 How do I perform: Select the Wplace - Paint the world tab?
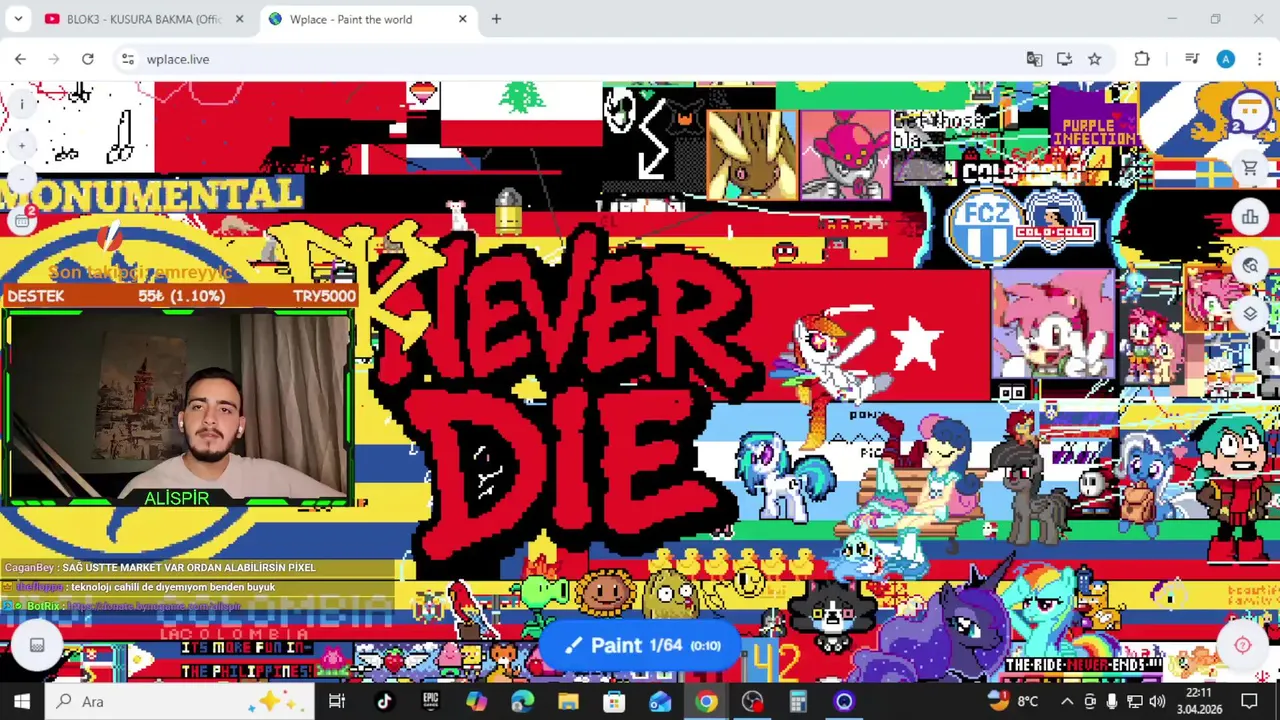pos(351,19)
